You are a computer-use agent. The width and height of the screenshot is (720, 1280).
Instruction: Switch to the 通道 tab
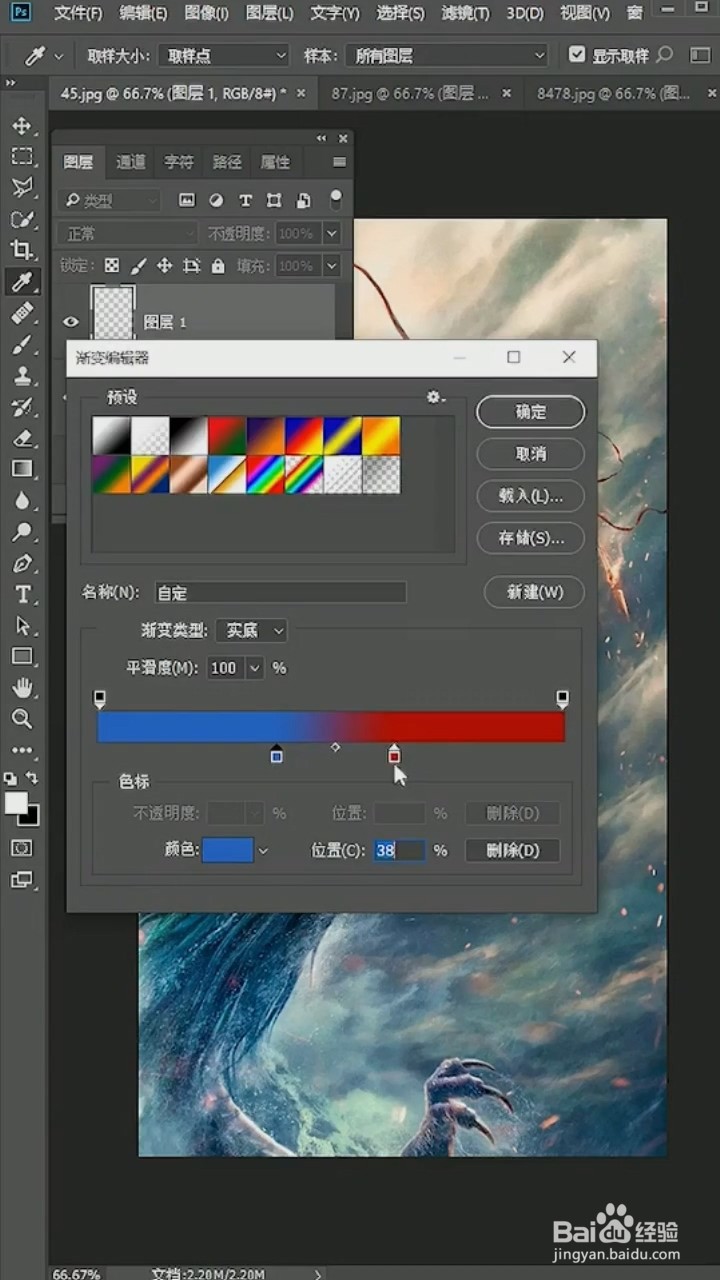pyautogui.click(x=131, y=162)
